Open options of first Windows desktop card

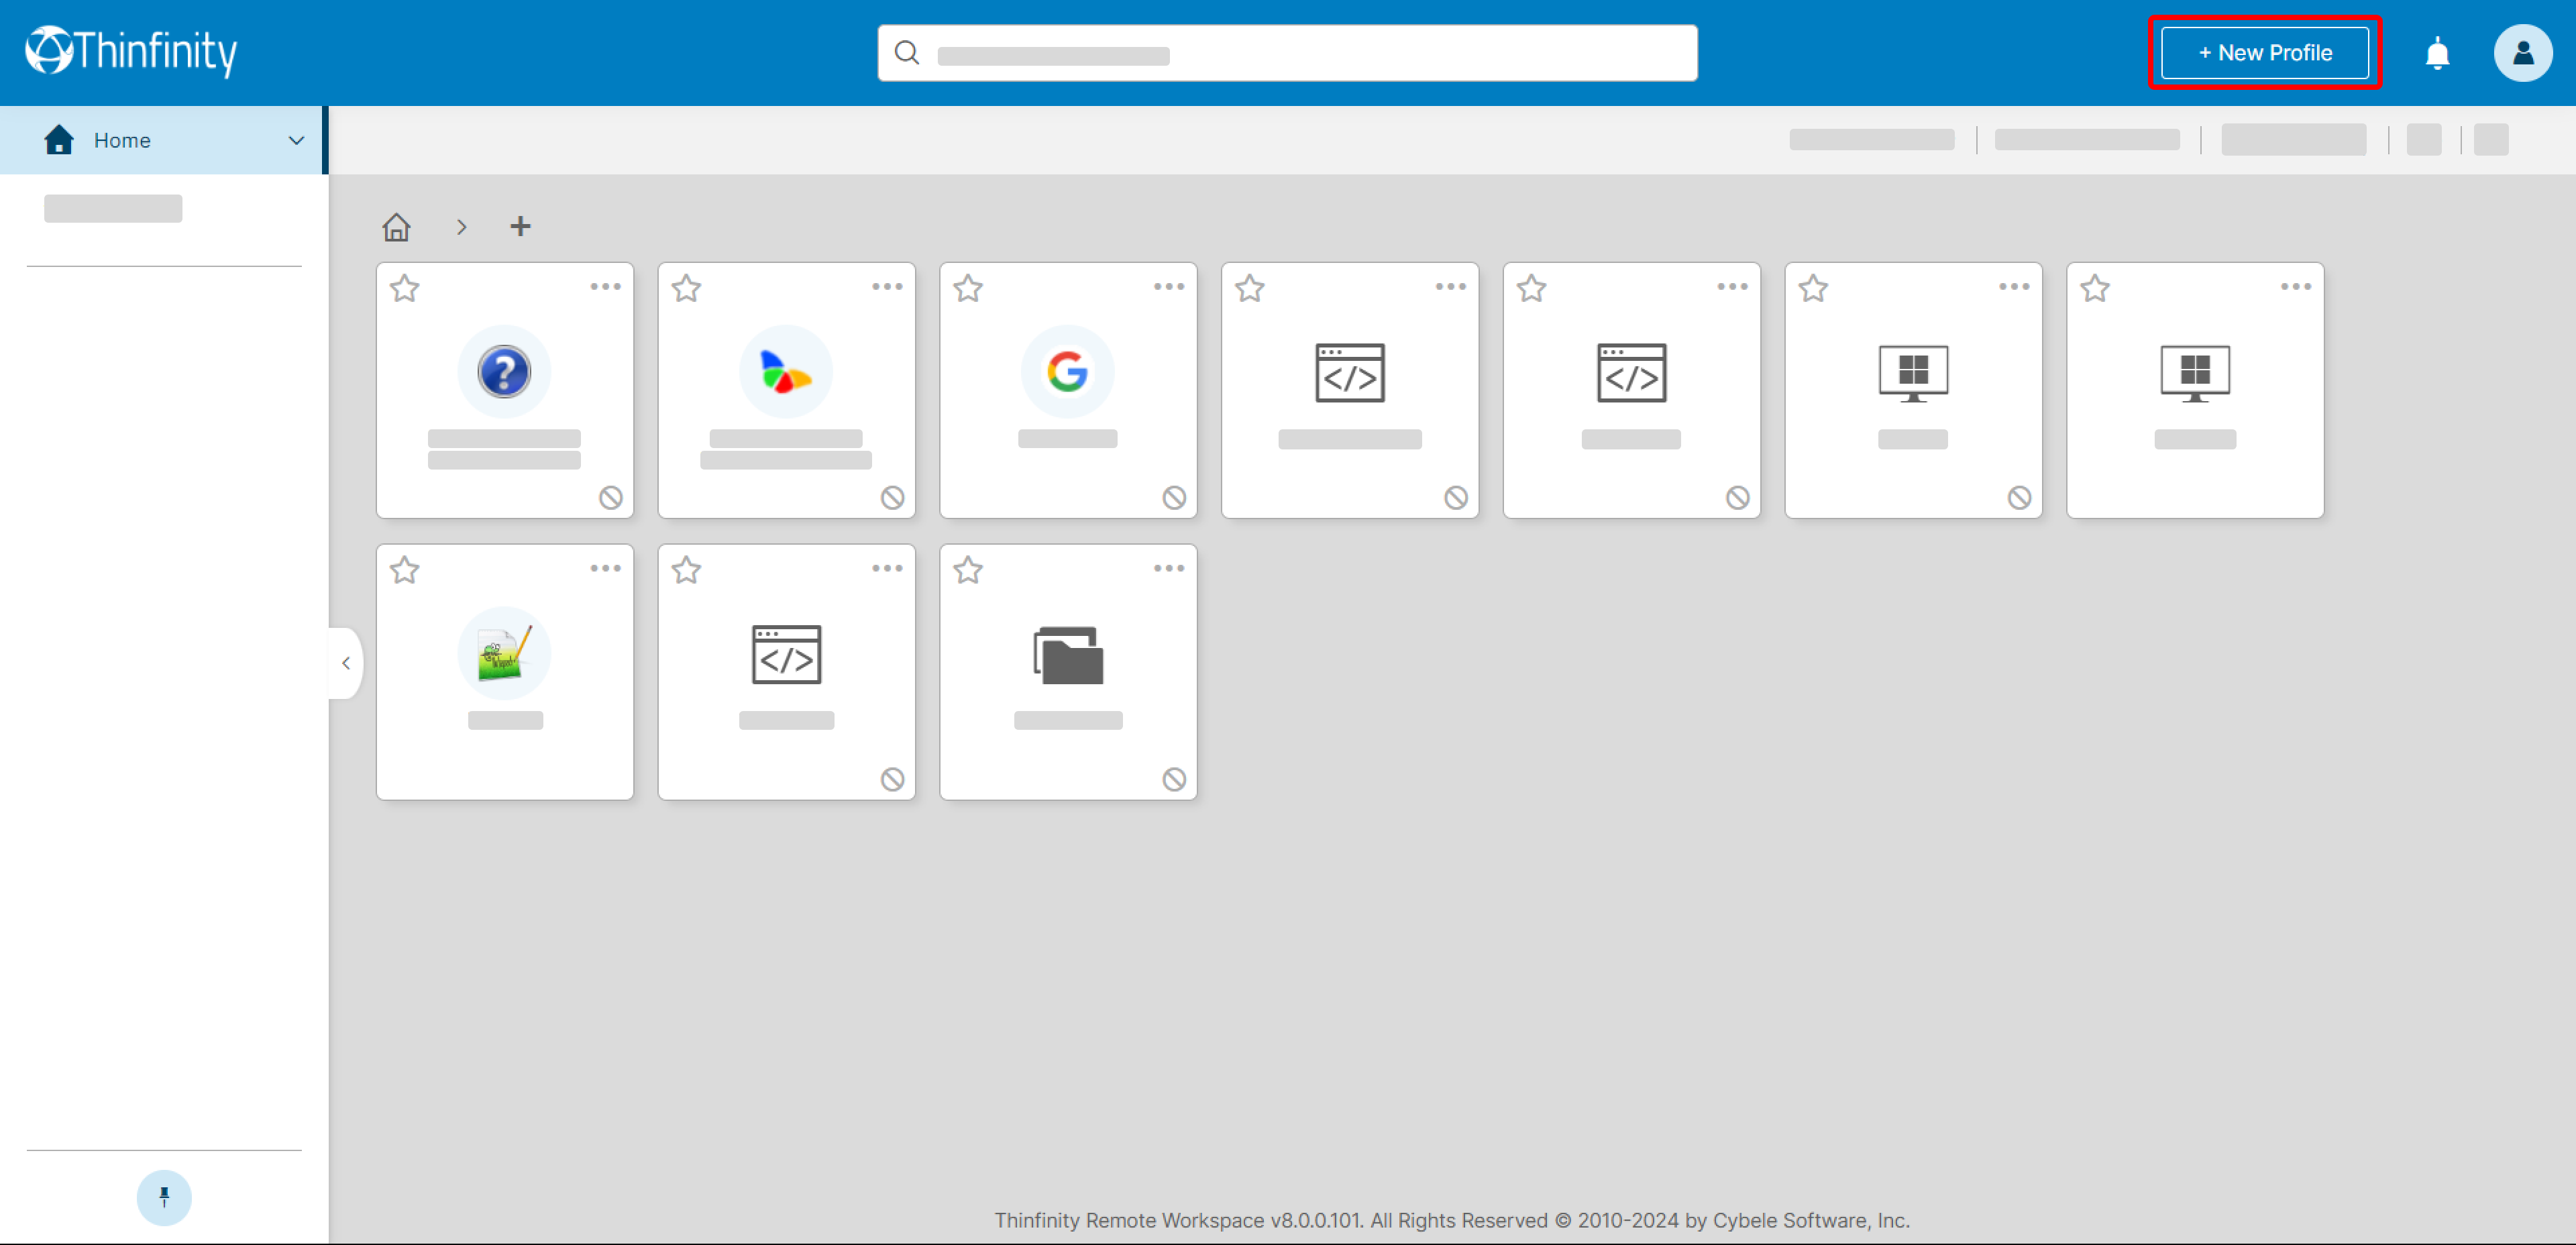pyautogui.click(x=2015, y=287)
